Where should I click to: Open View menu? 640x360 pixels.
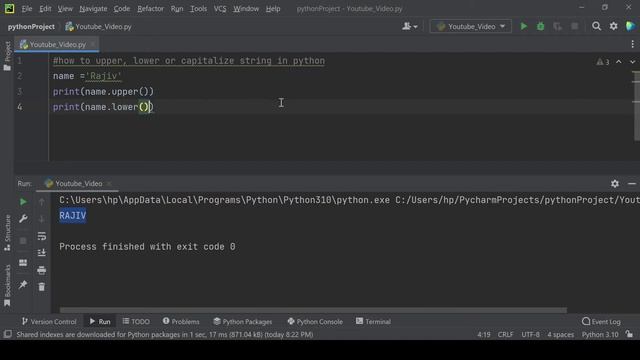pyautogui.click(x=65, y=9)
